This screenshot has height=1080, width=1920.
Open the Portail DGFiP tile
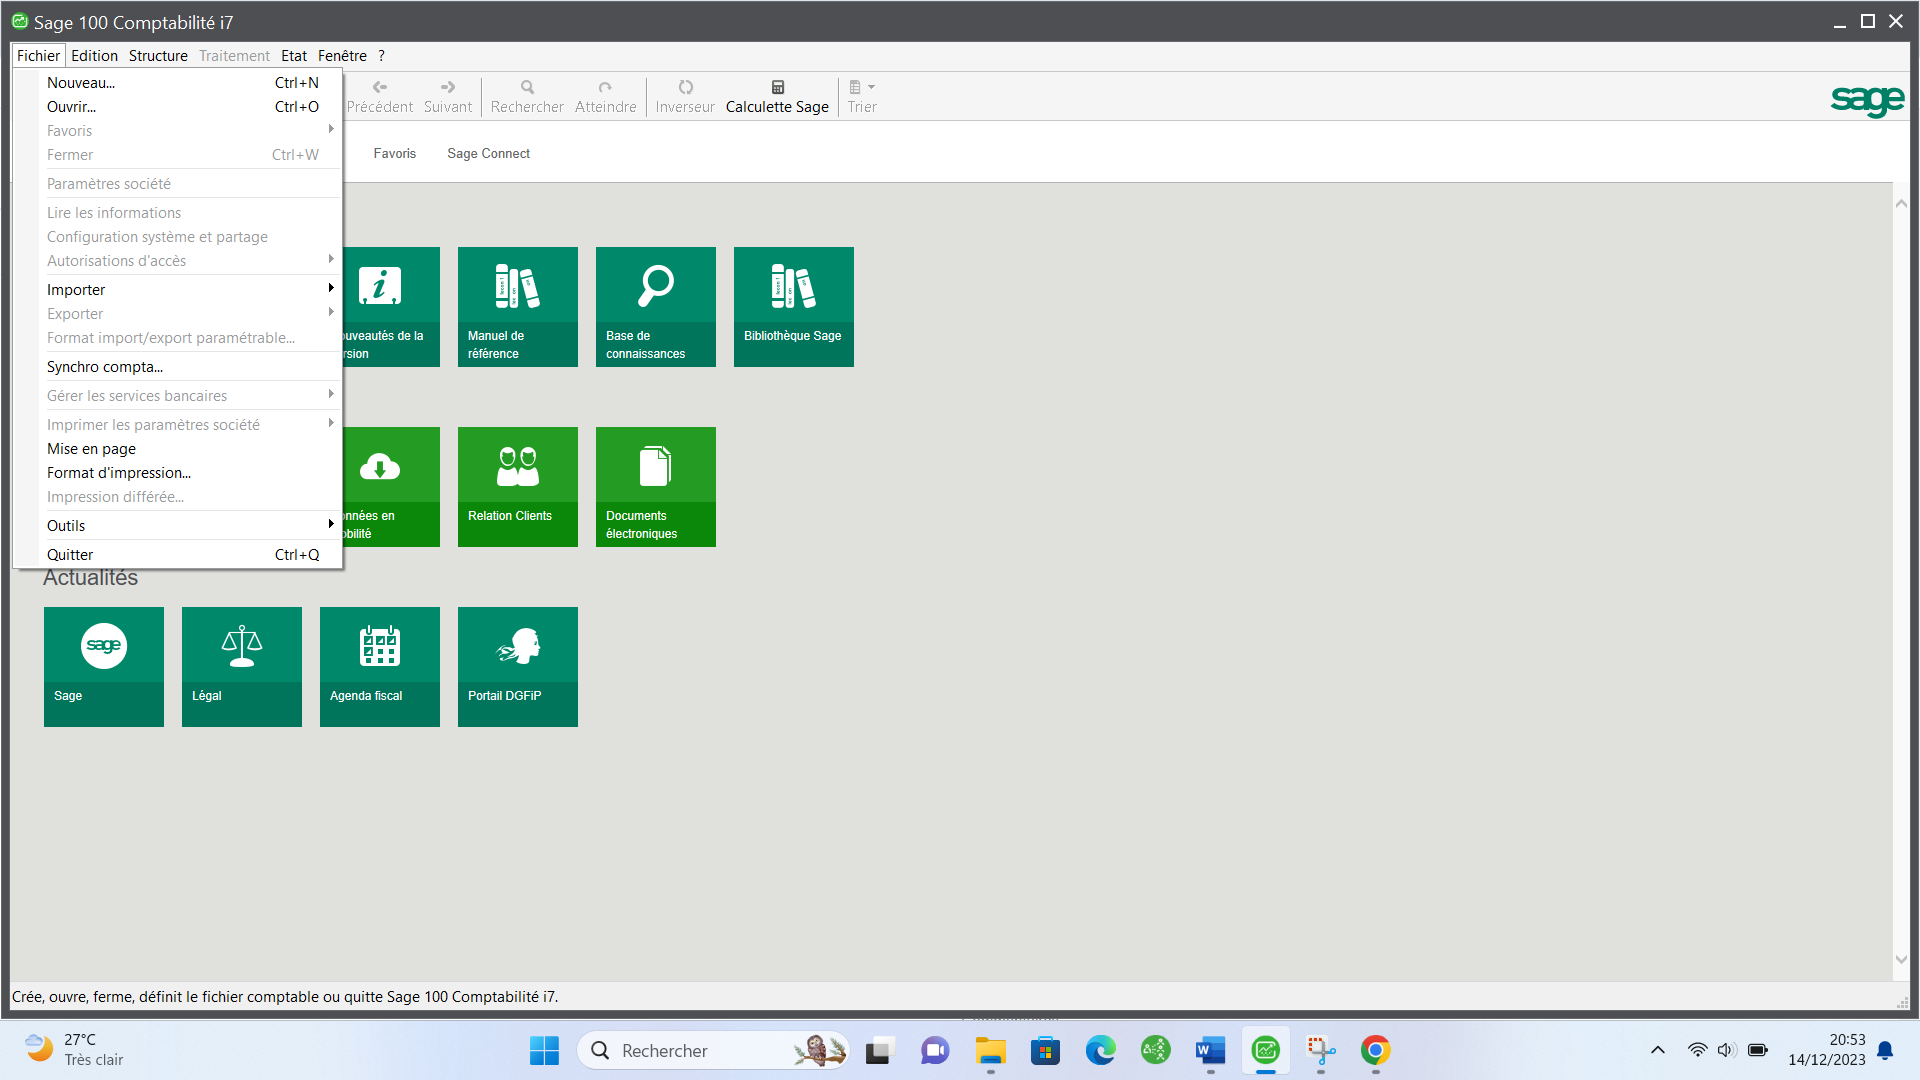tap(517, 666)
